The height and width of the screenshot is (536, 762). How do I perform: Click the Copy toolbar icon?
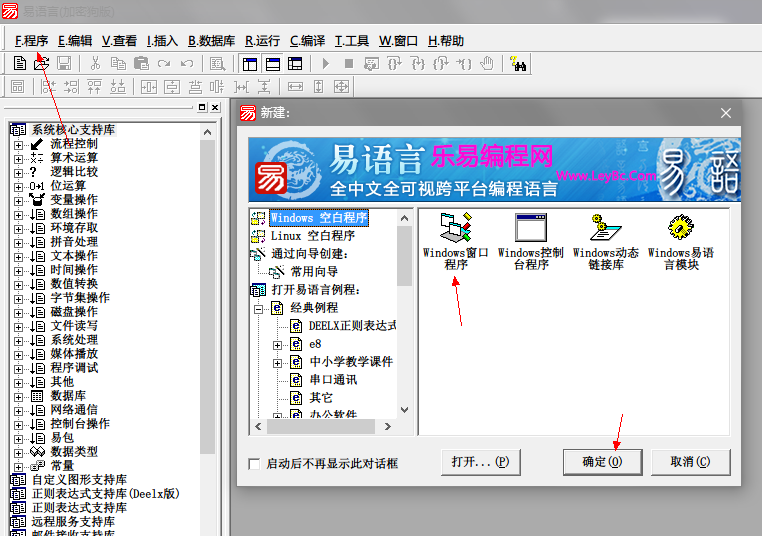pos(118,63)
